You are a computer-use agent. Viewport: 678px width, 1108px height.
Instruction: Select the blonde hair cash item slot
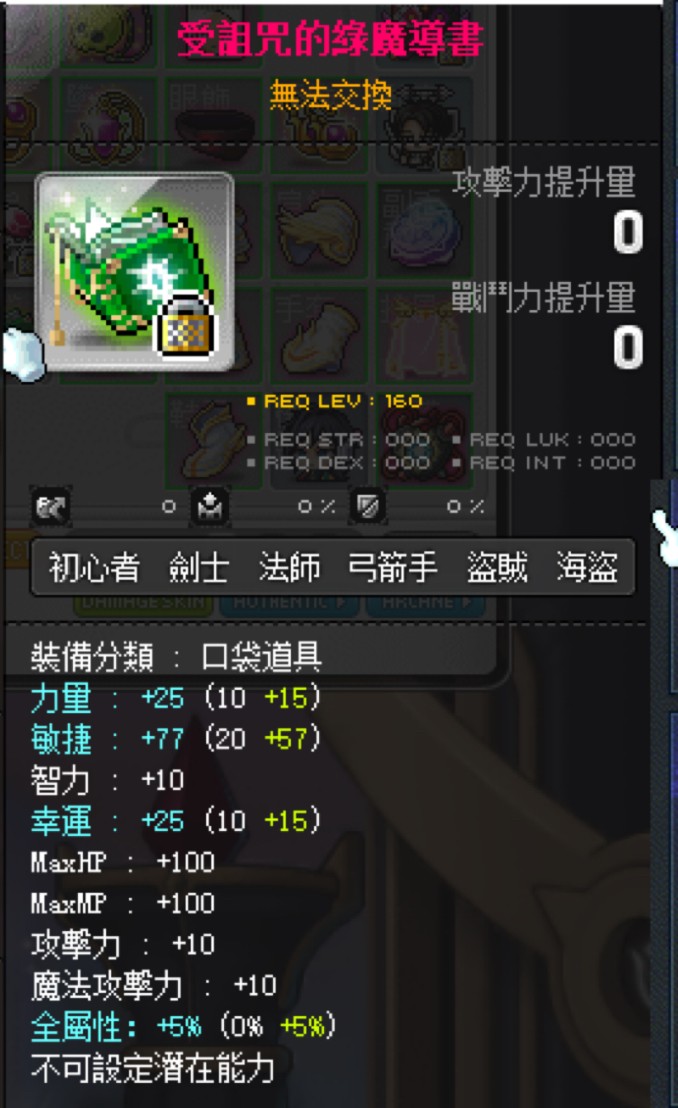coord(318,230)
